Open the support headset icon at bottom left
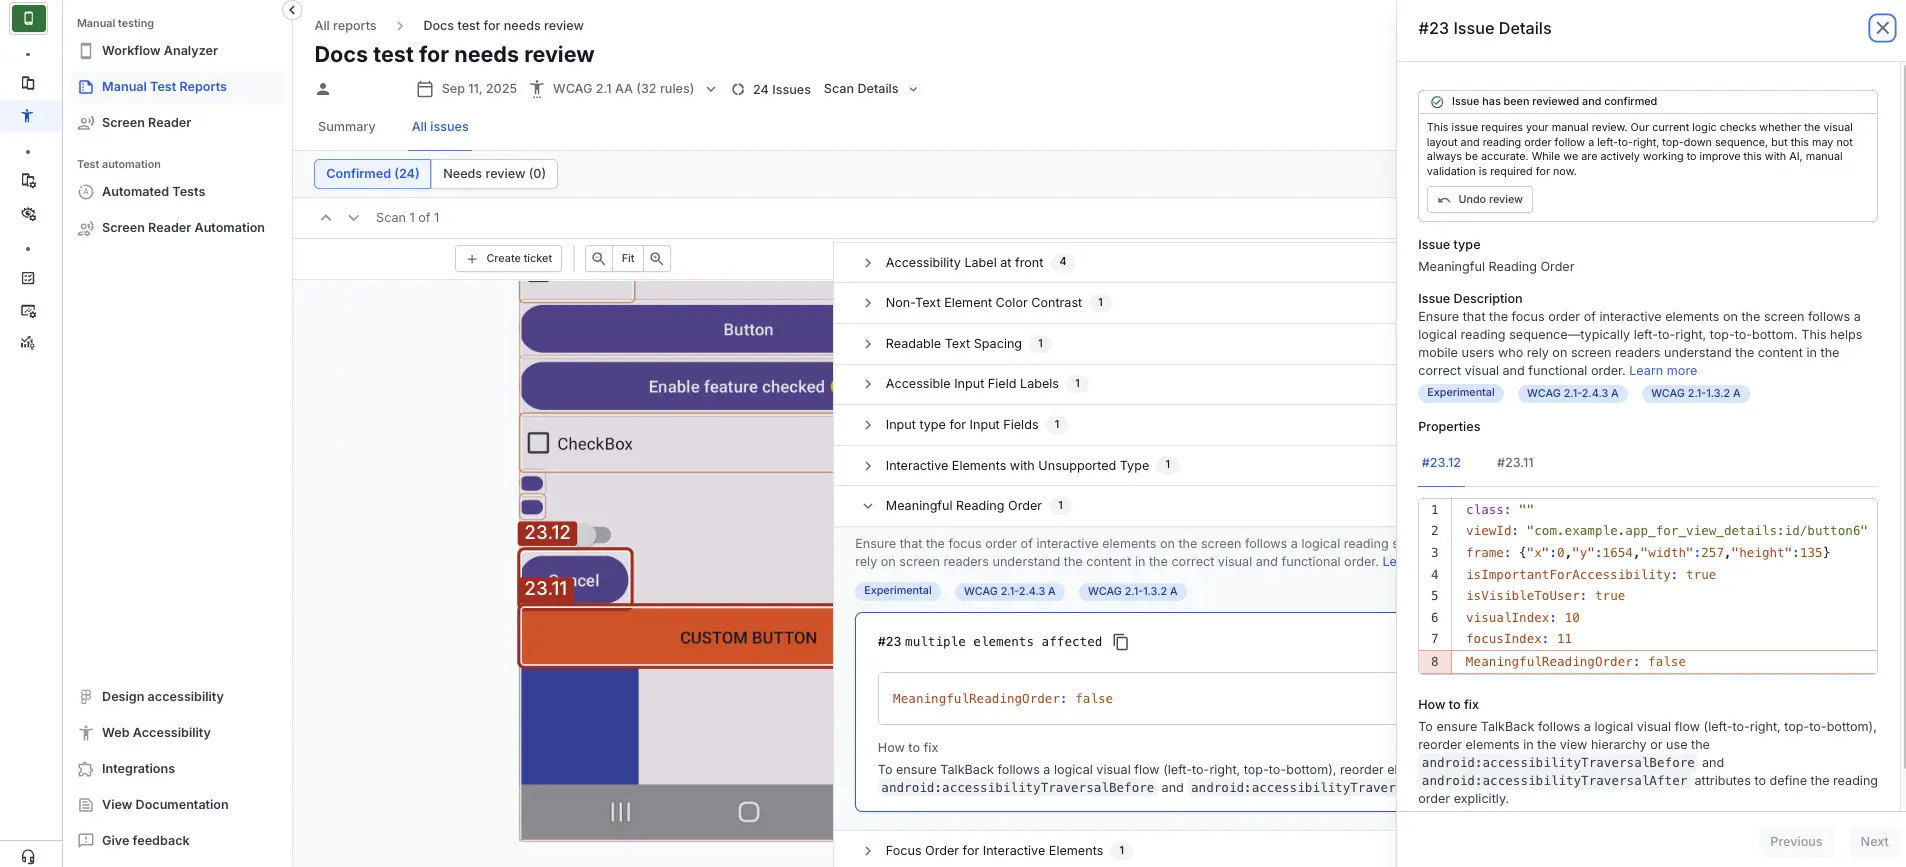The width and height of the screenshot is (1906, 867). click(x=28, y=856)
